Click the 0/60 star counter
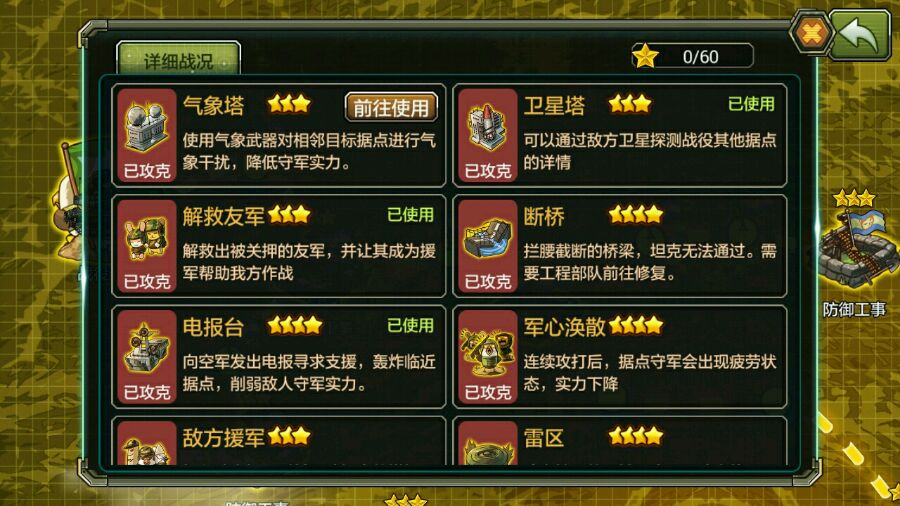 (x=693, y=56)
